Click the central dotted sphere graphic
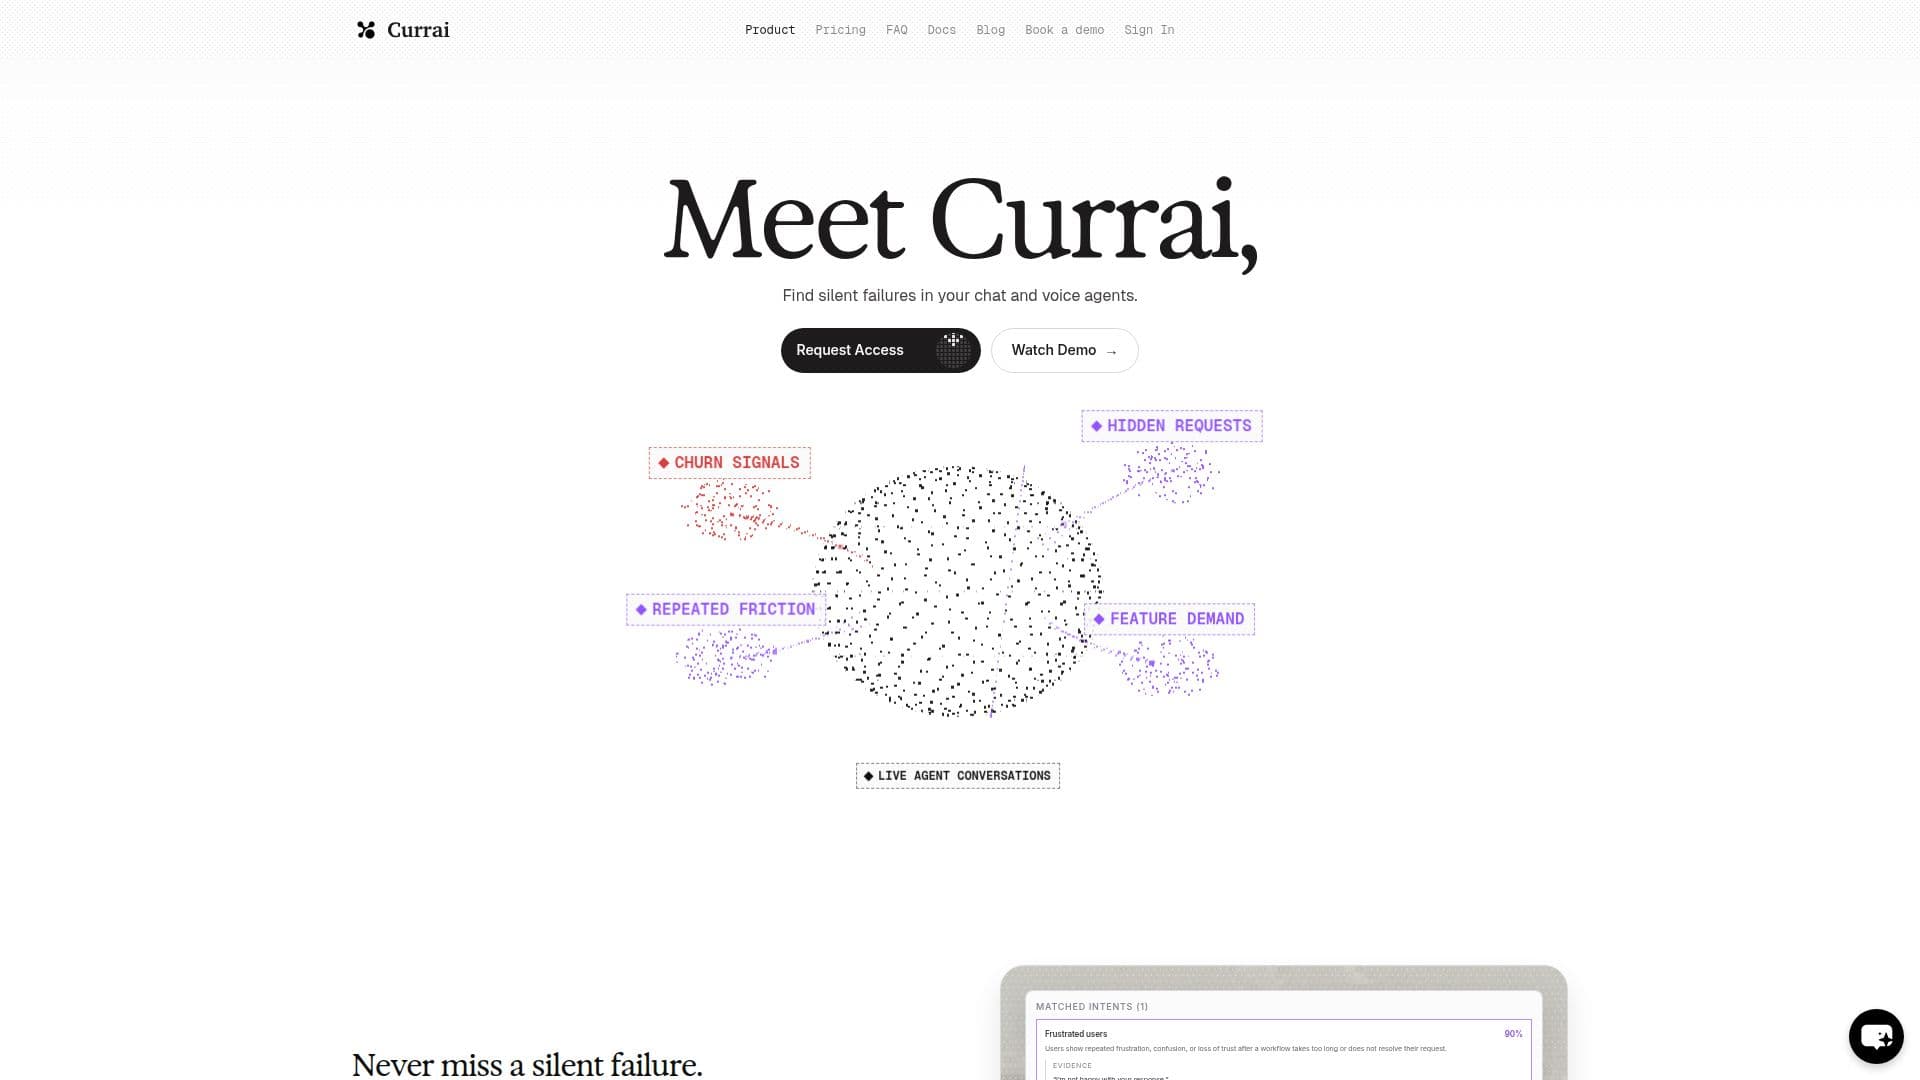 (x=958, y=591)
